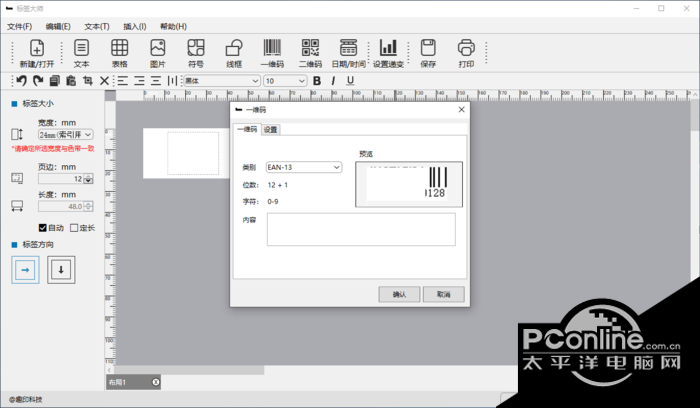The height and width of the screenshot is (408, 700).
Task: Open the 符号 symbol tool
Action: coord(196,54)
